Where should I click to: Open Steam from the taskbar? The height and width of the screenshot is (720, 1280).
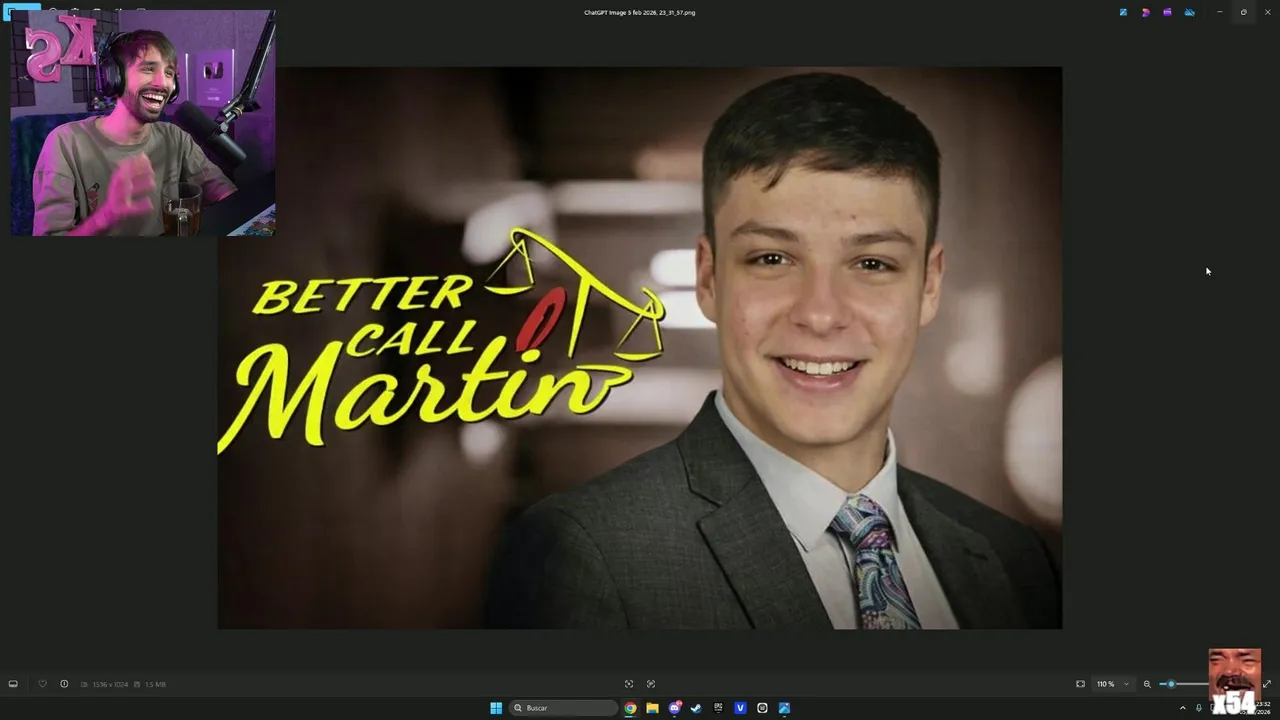click(x=696, y=708)
